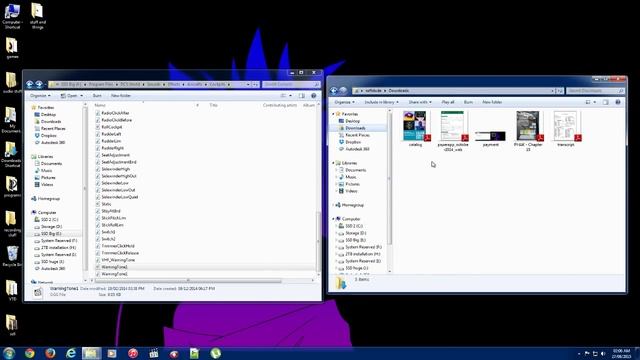Launch Firefox from the taskbar
Image resolution: width=640 pixels, height=360 pixels.
coord(50,353)
